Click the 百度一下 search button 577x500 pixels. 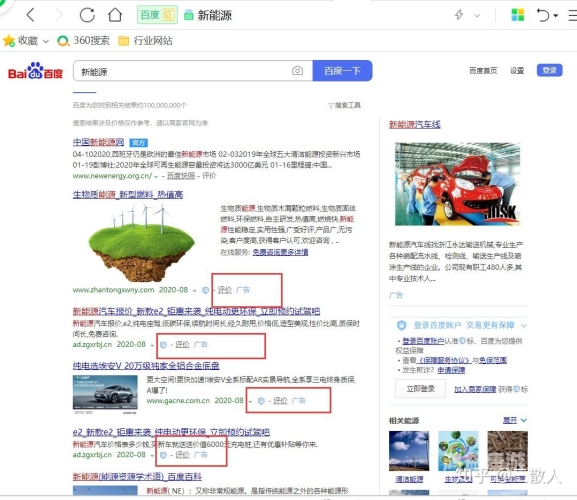342,71
